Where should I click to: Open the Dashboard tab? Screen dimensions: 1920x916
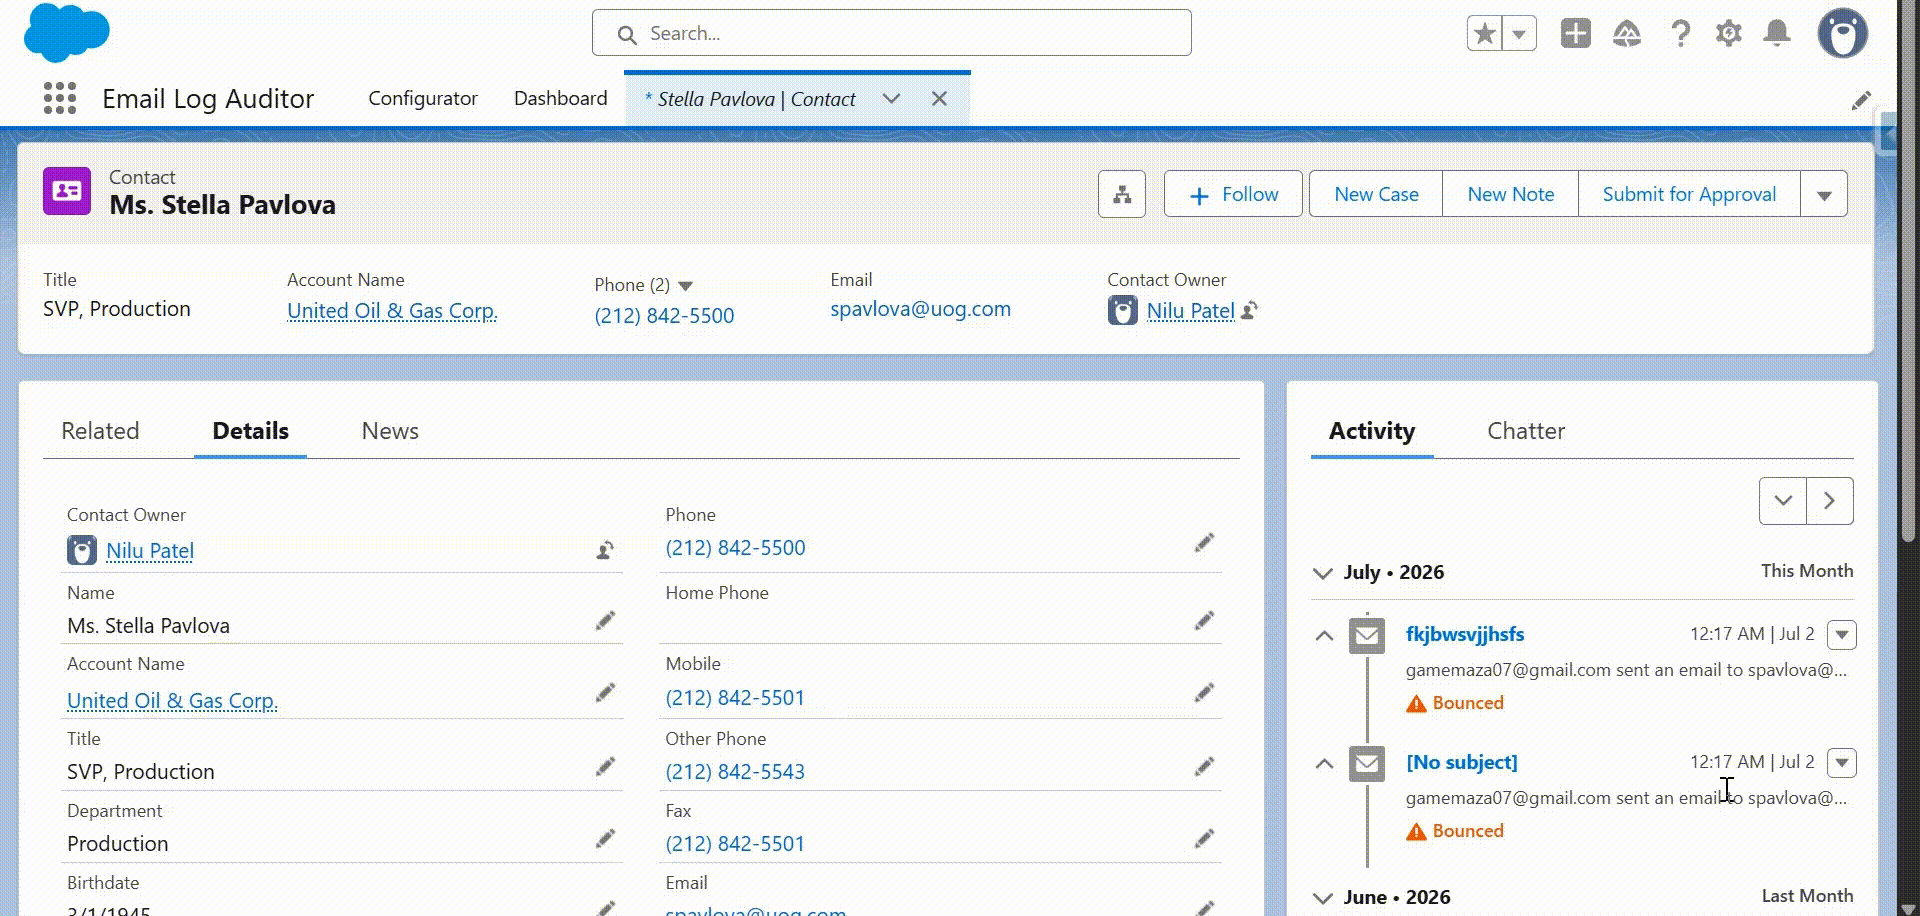pyautogui.click(x=560, y=98)
